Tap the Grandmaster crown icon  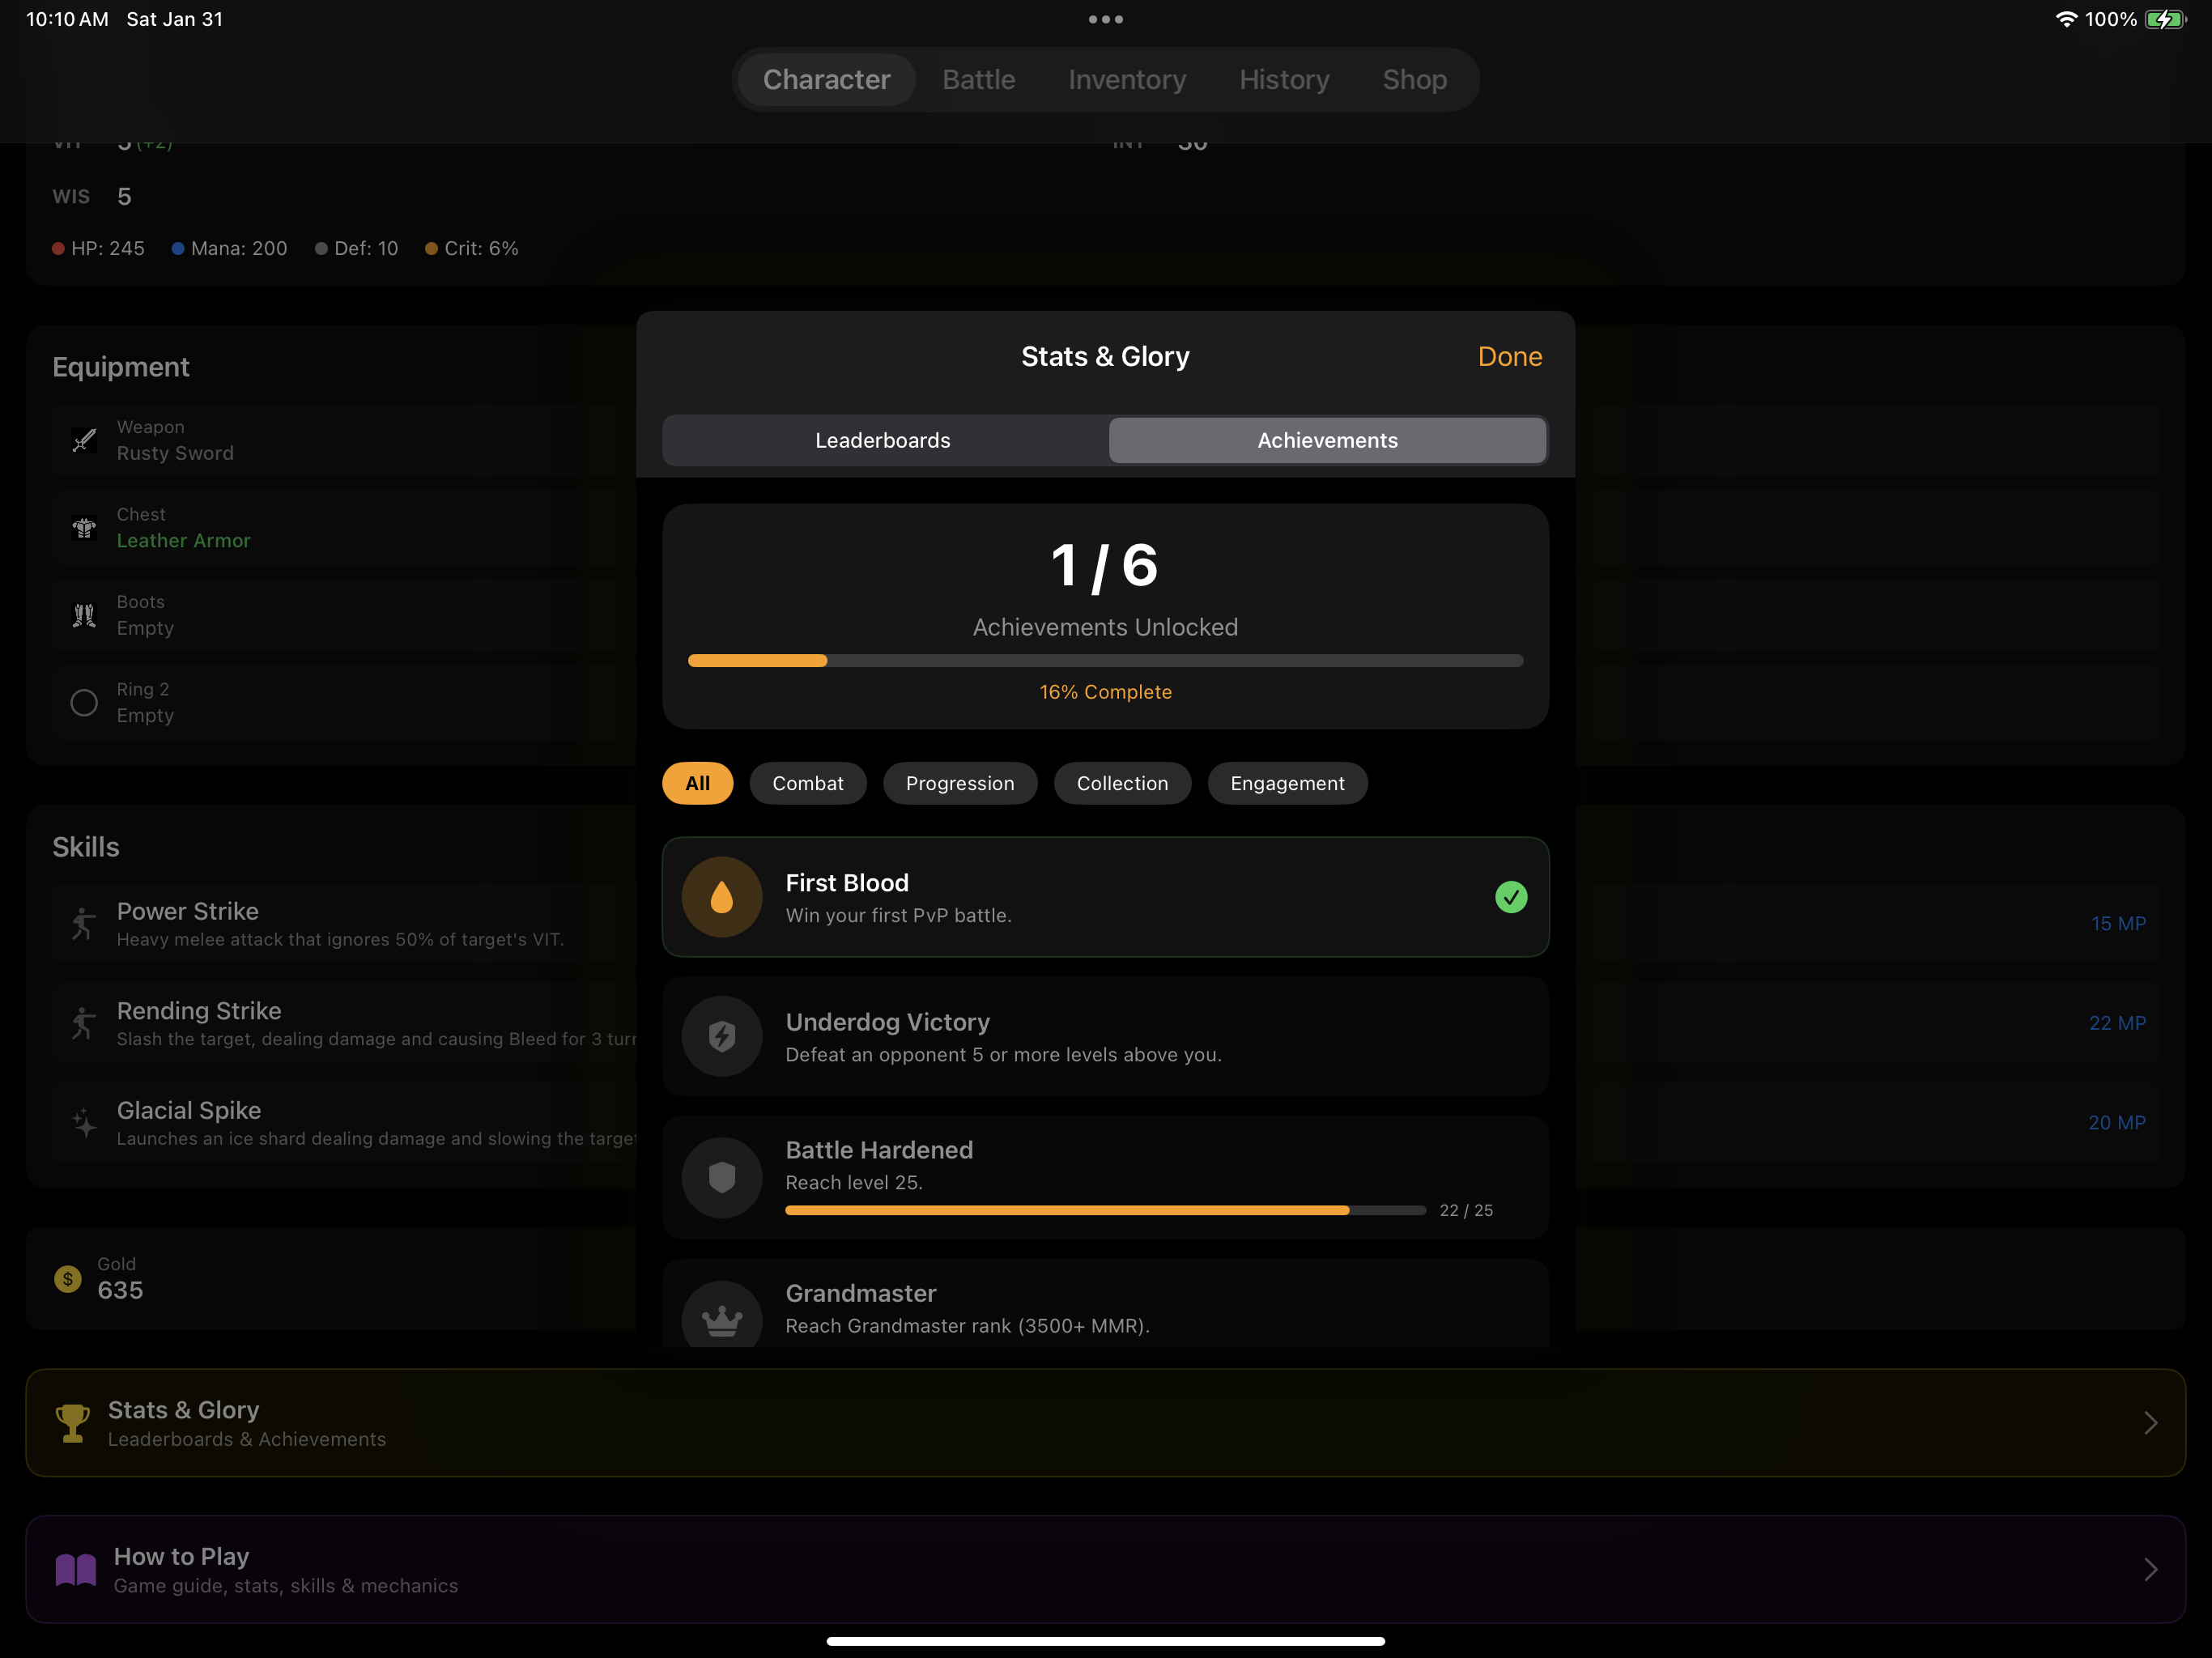[x=721, y=1319]
